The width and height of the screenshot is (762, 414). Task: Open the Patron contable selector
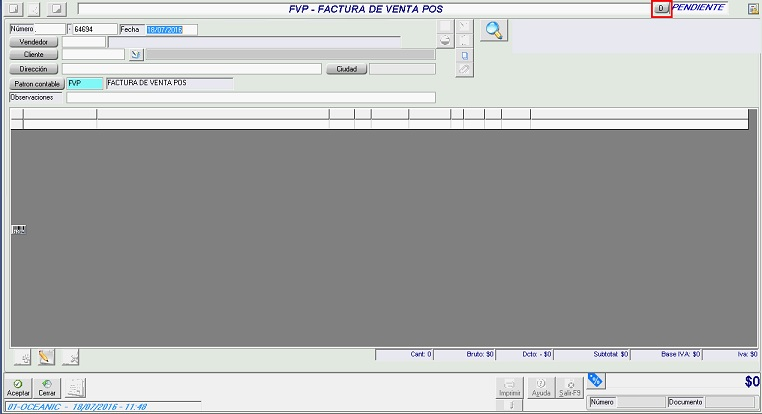[36, 84]
